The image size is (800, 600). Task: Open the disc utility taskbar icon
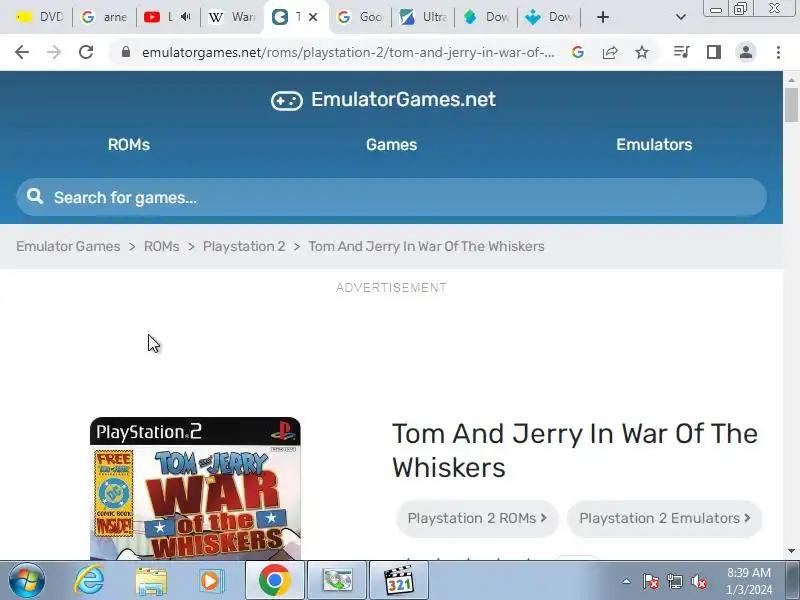337,580
